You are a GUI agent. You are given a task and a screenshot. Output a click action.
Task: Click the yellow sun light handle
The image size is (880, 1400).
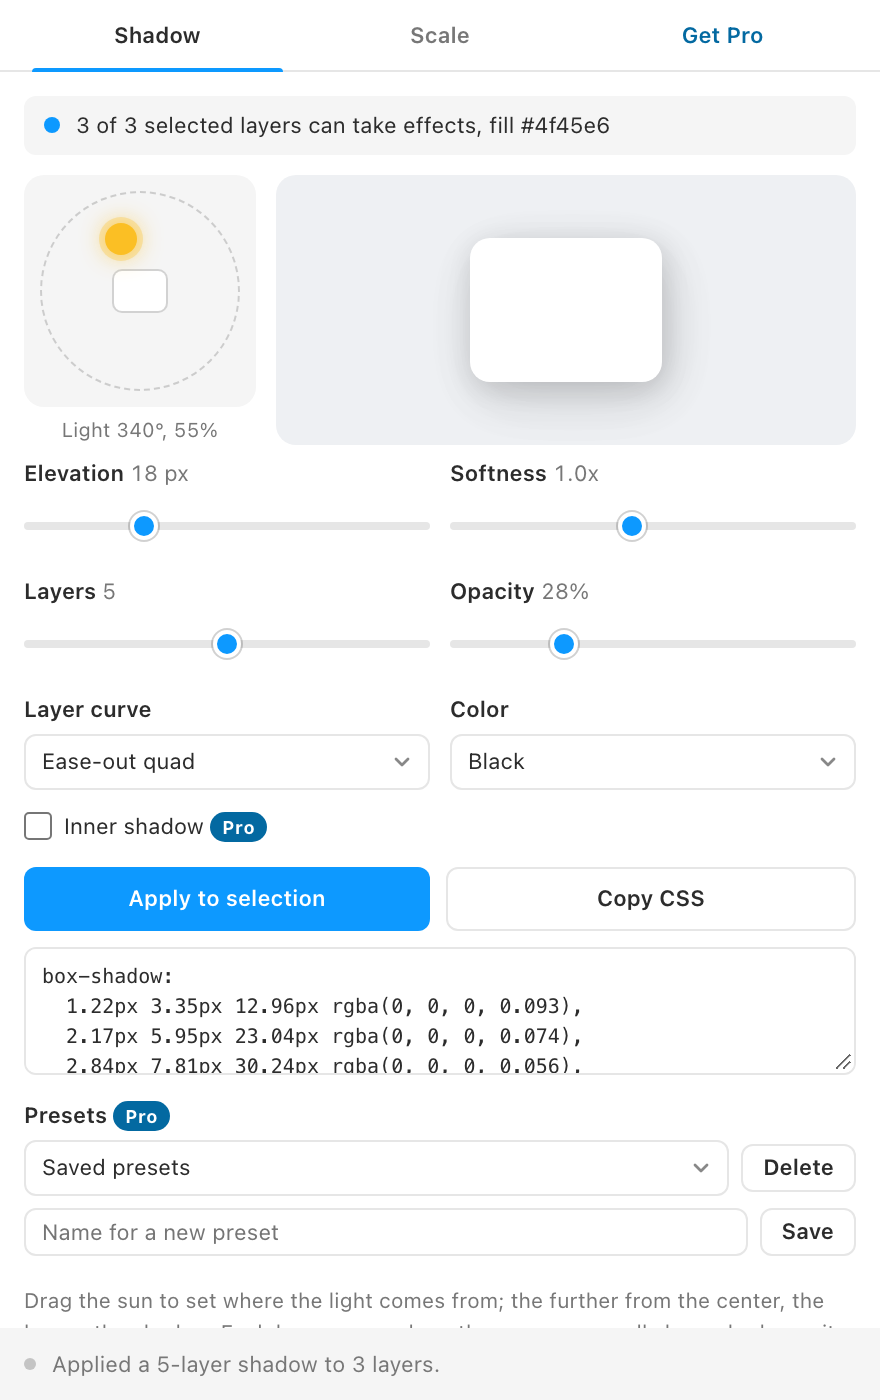[121, 239]
